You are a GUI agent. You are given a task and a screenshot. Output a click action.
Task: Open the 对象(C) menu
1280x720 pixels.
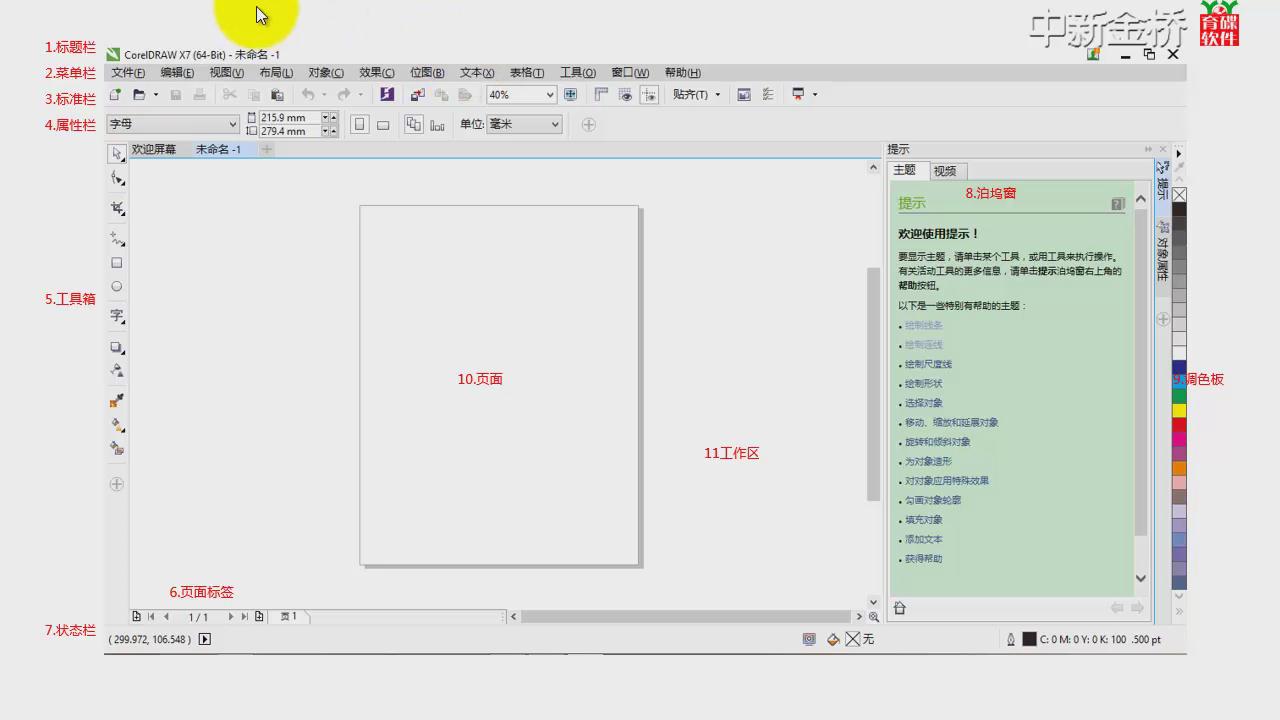pos(326,73)
